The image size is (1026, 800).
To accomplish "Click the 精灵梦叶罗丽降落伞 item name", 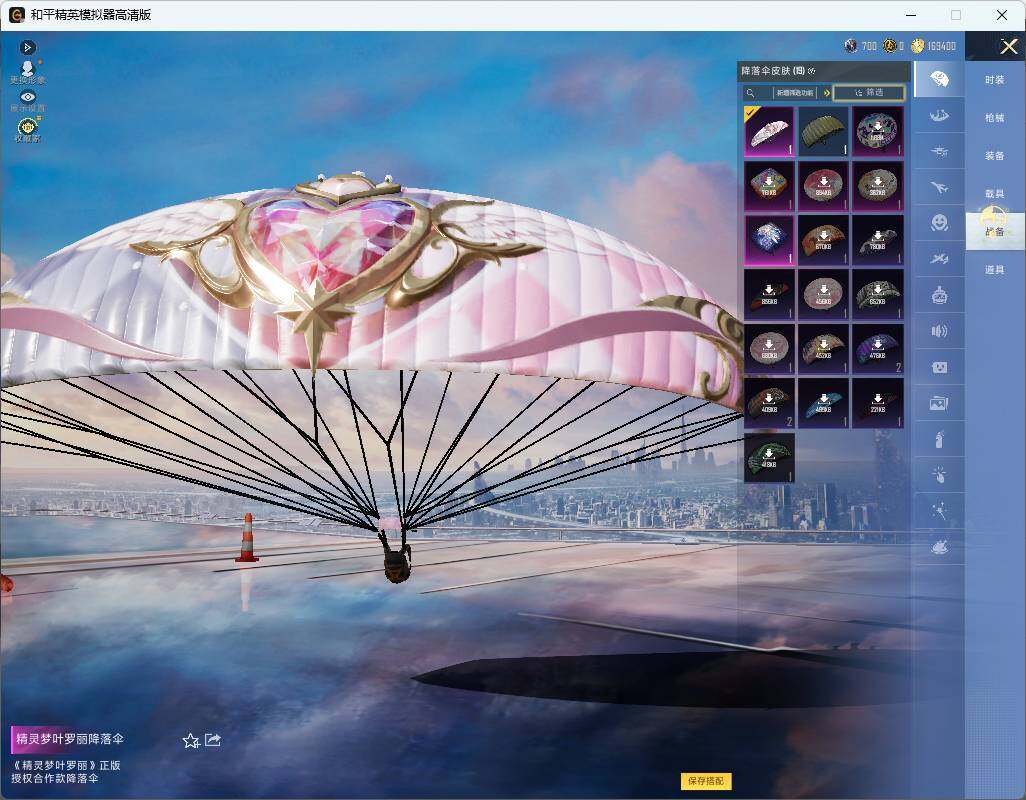I will (70, 739).
